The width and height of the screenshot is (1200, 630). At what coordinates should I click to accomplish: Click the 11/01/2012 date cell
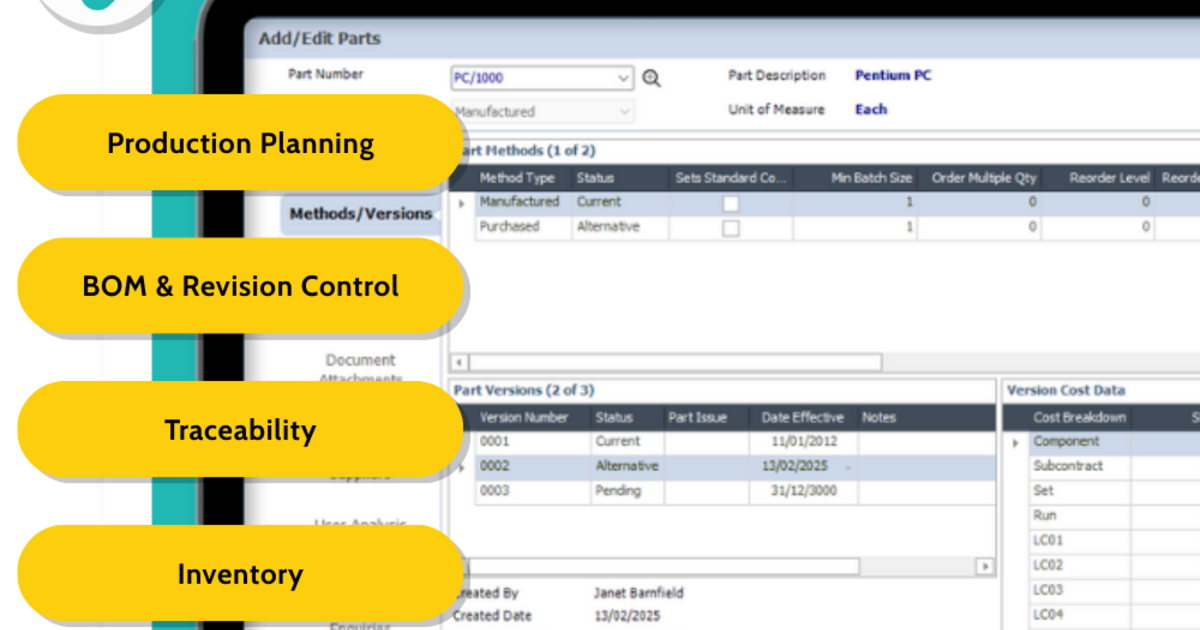click(x=803, y=441)
